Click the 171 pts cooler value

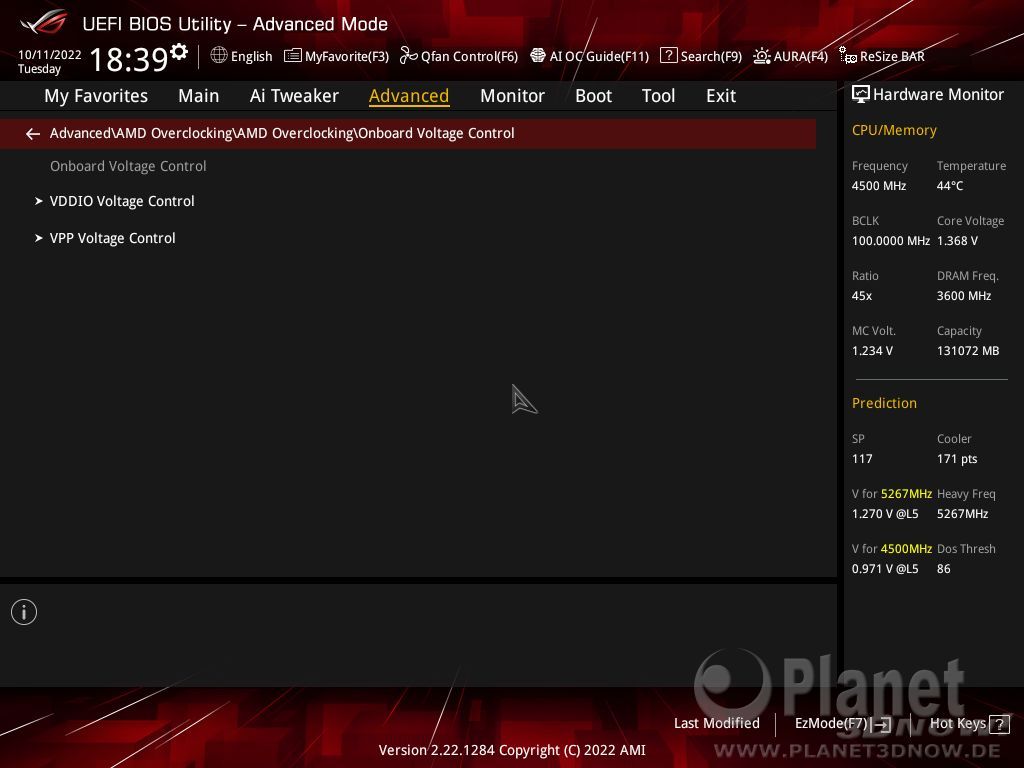pos(957,458)
